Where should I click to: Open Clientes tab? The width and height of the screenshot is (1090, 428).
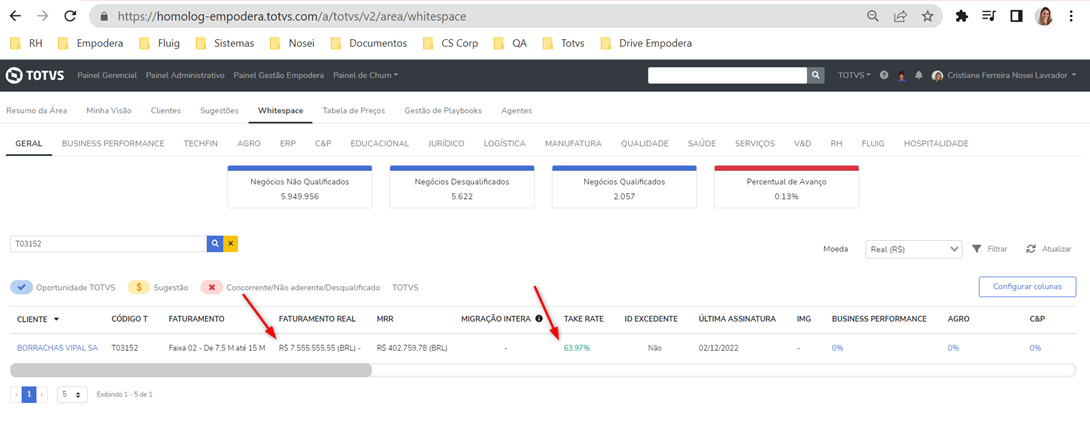(165, 110)
